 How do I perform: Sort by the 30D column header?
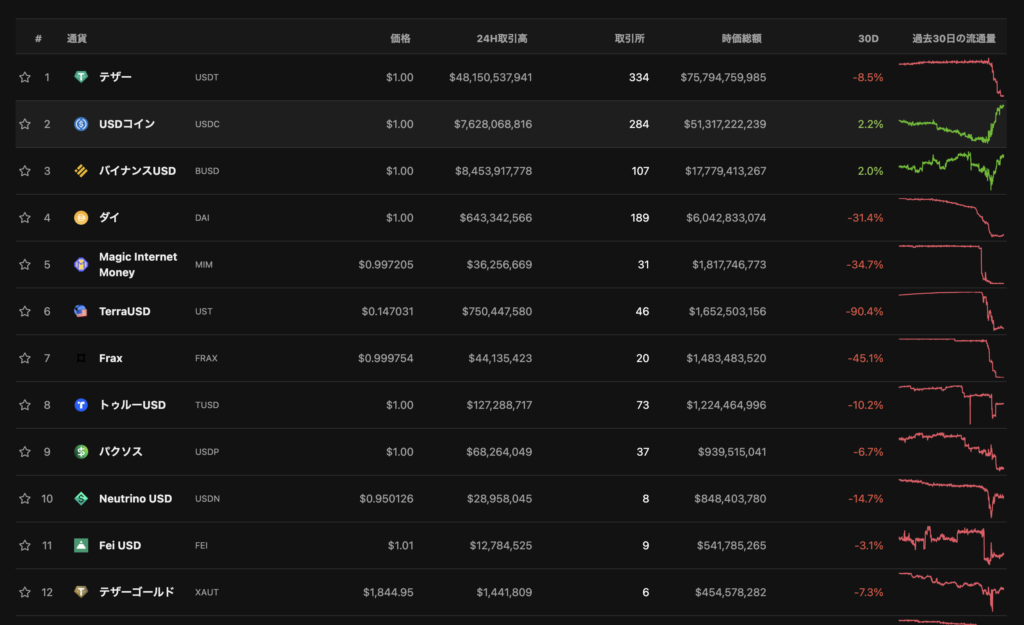point(868,39)
